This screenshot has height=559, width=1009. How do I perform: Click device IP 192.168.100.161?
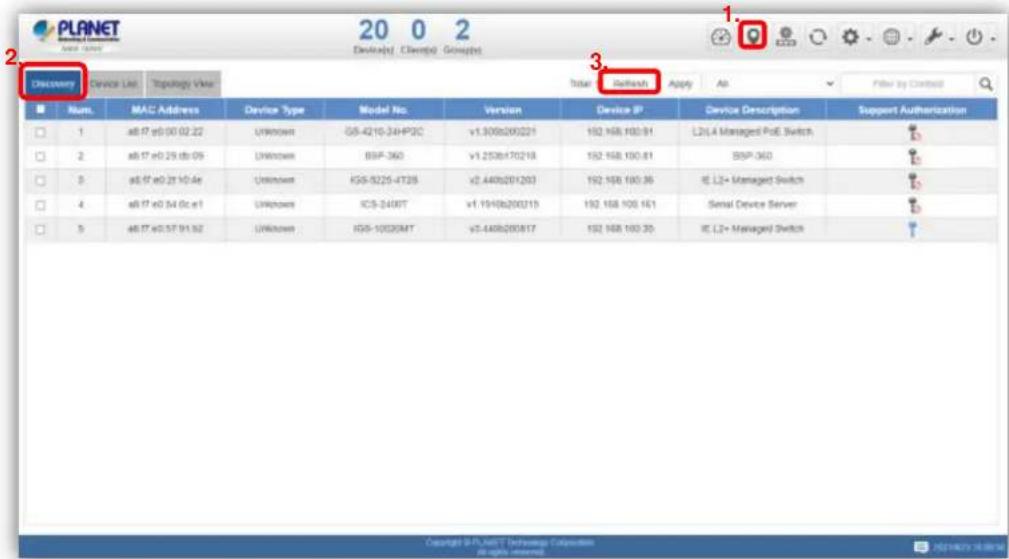click(620, 205)
